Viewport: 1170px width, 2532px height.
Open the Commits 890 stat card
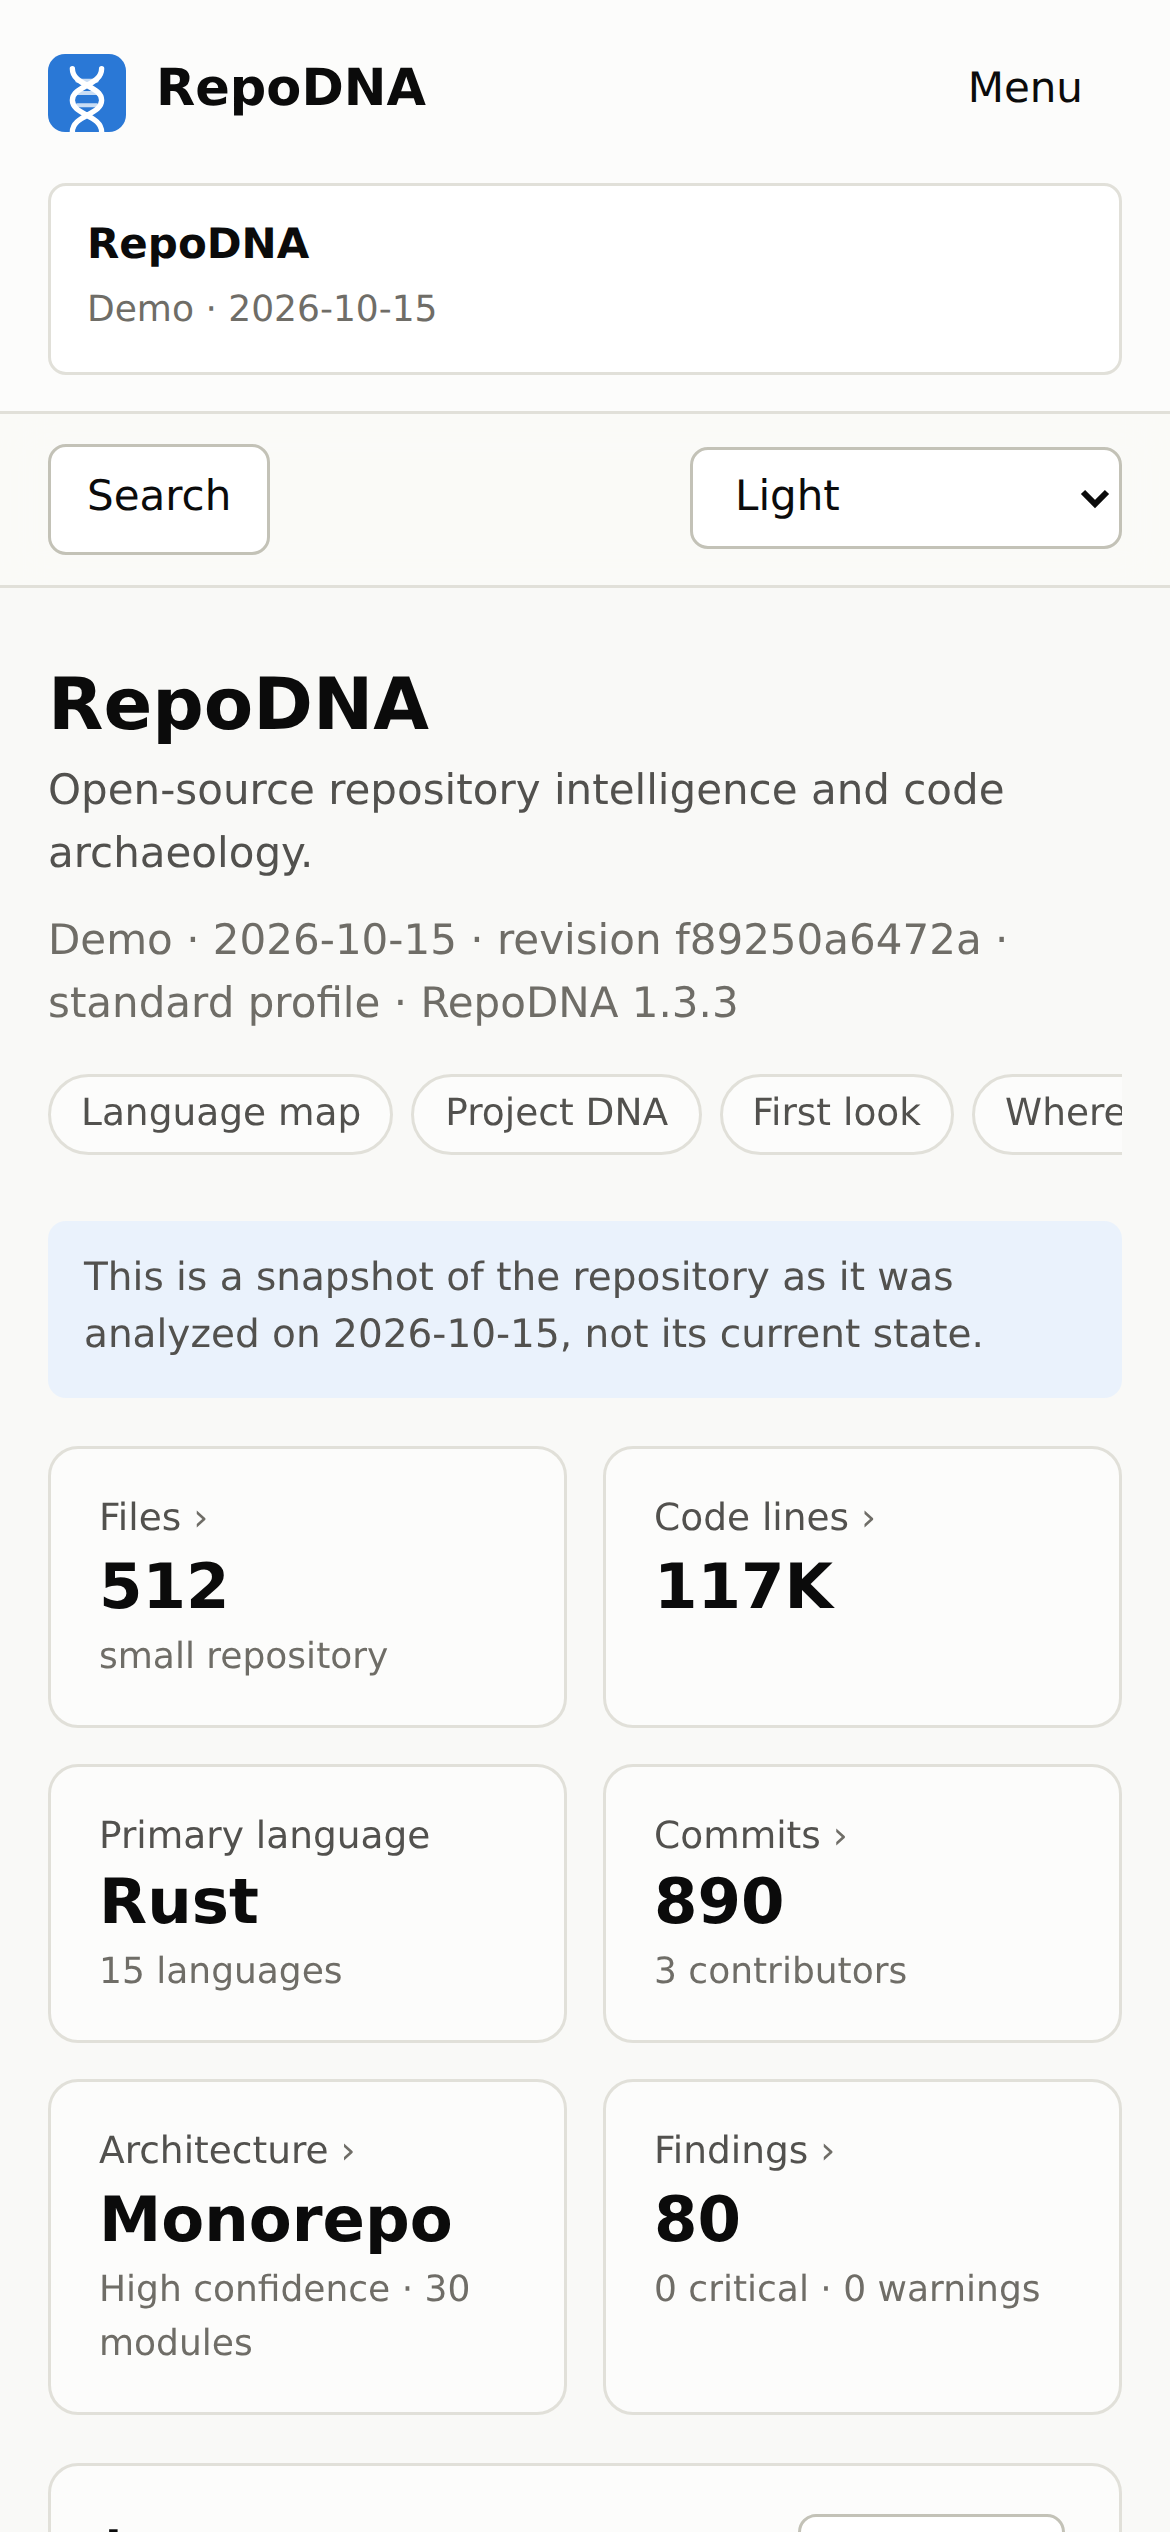862,1903
